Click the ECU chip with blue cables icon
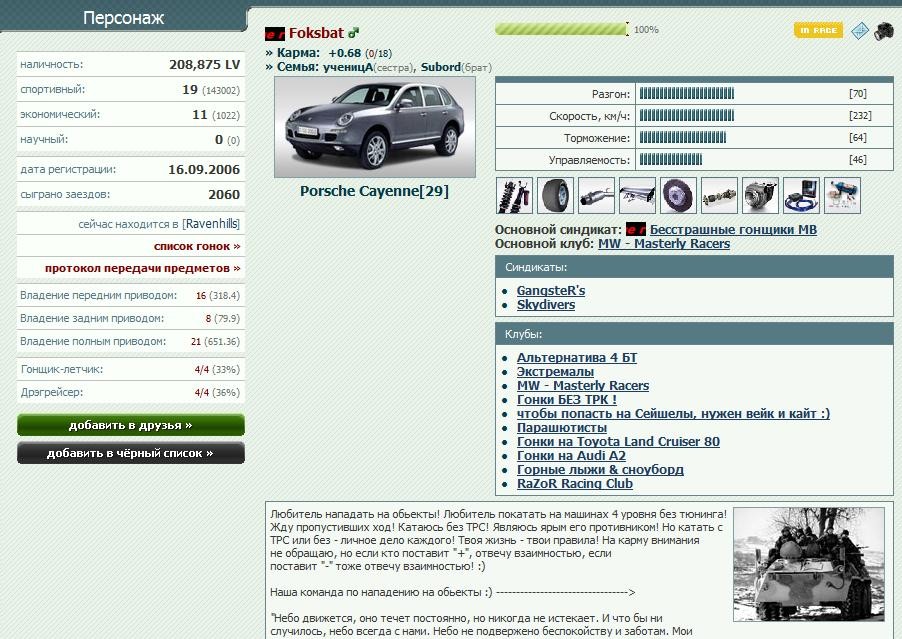 coord(801,196)
